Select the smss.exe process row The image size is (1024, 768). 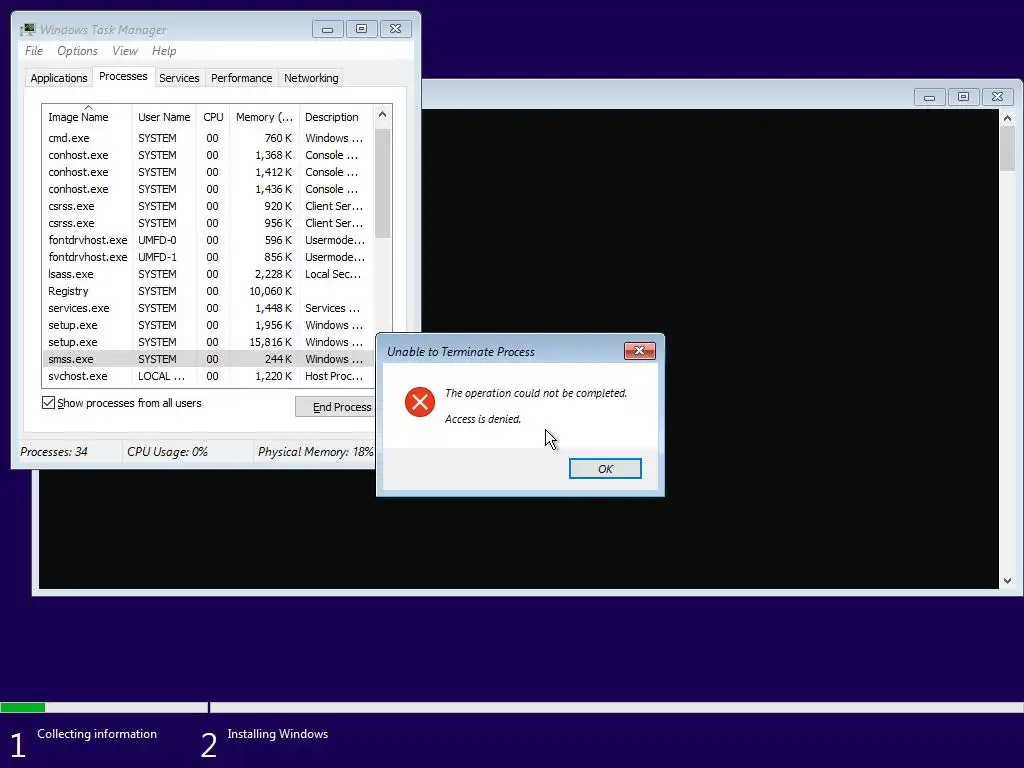tap(208, 359)
